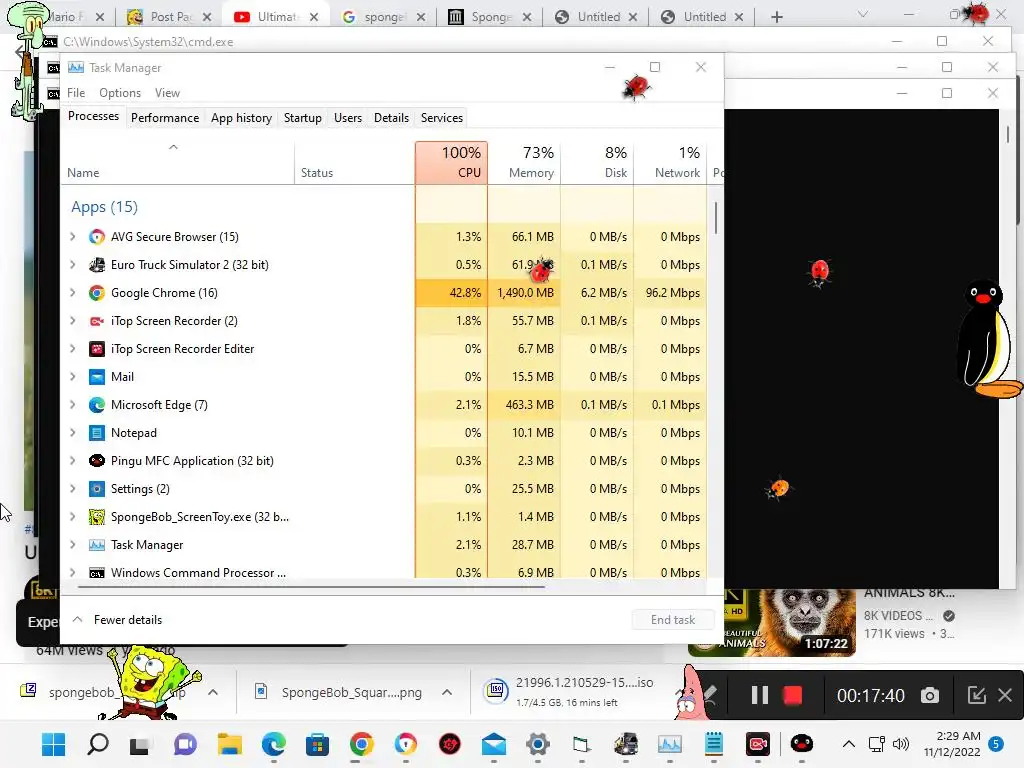Switch to the Post Page browser tab

[168, 17]
